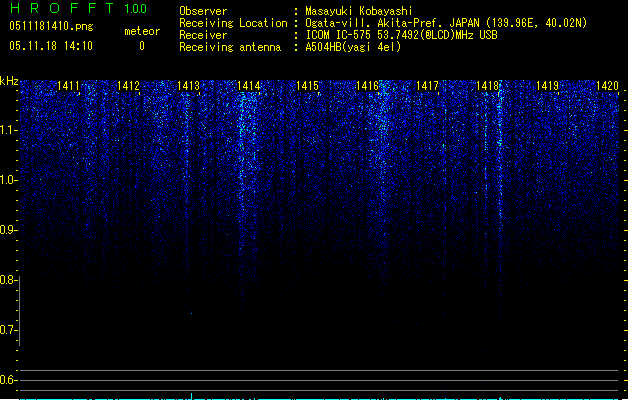Click the 1416 time marker

click(x=367, y=85)
